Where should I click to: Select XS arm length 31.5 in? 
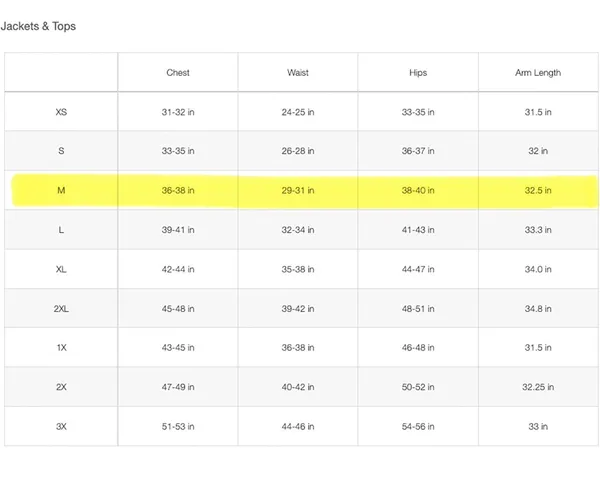pyautogui.click(x=538, y=112)
